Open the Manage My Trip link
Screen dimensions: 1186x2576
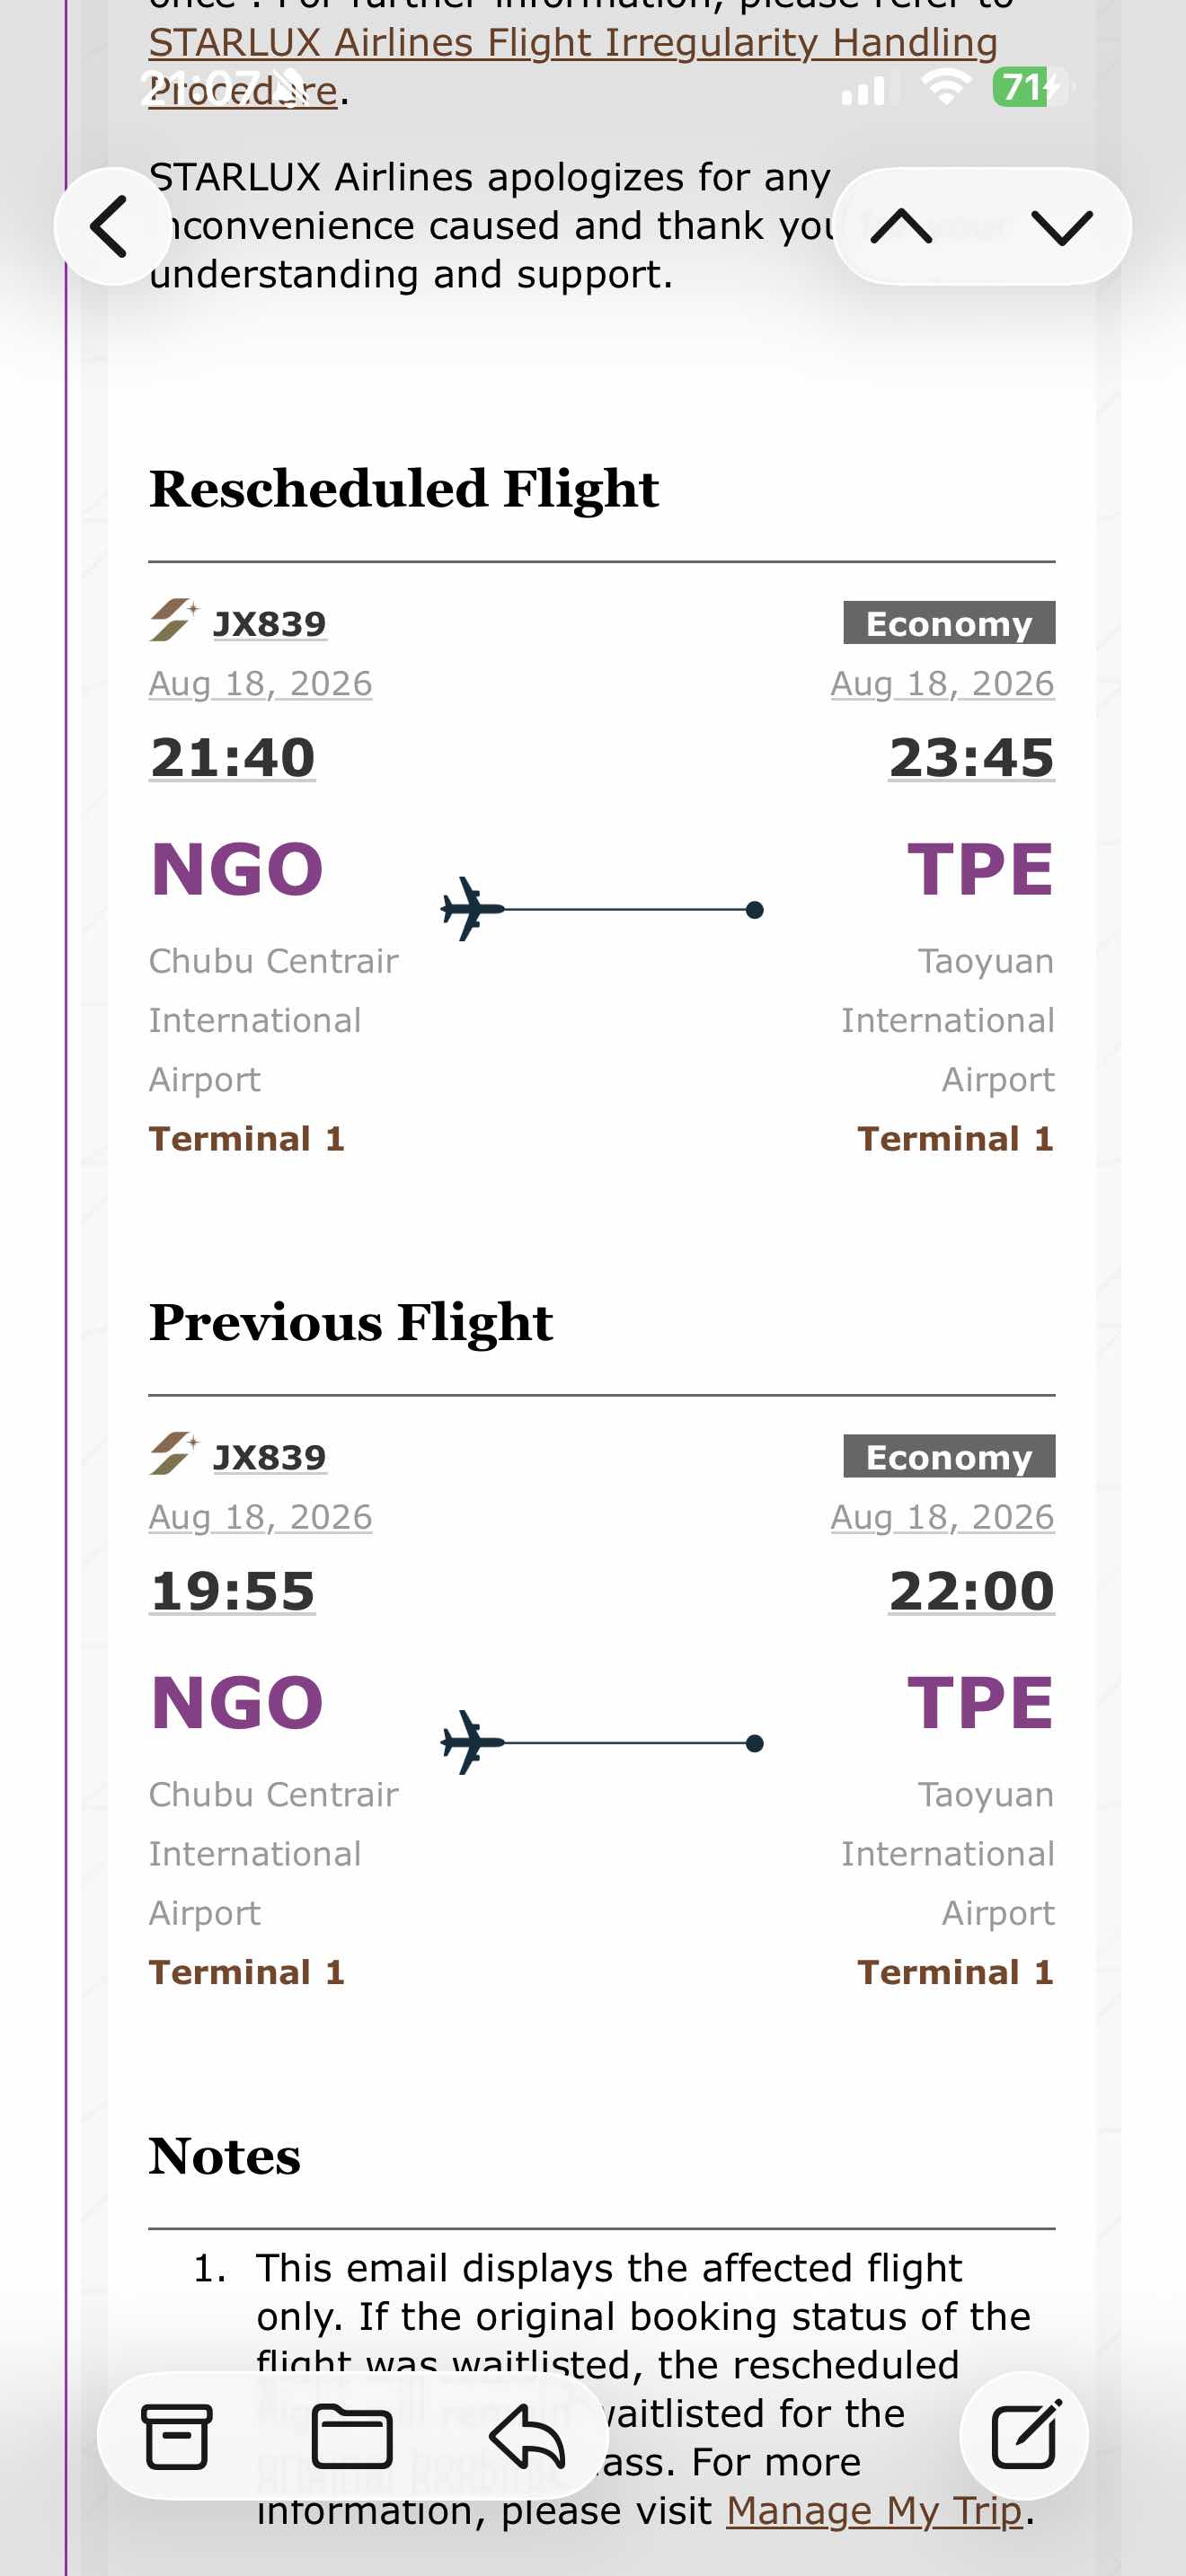coord(874,2510)
